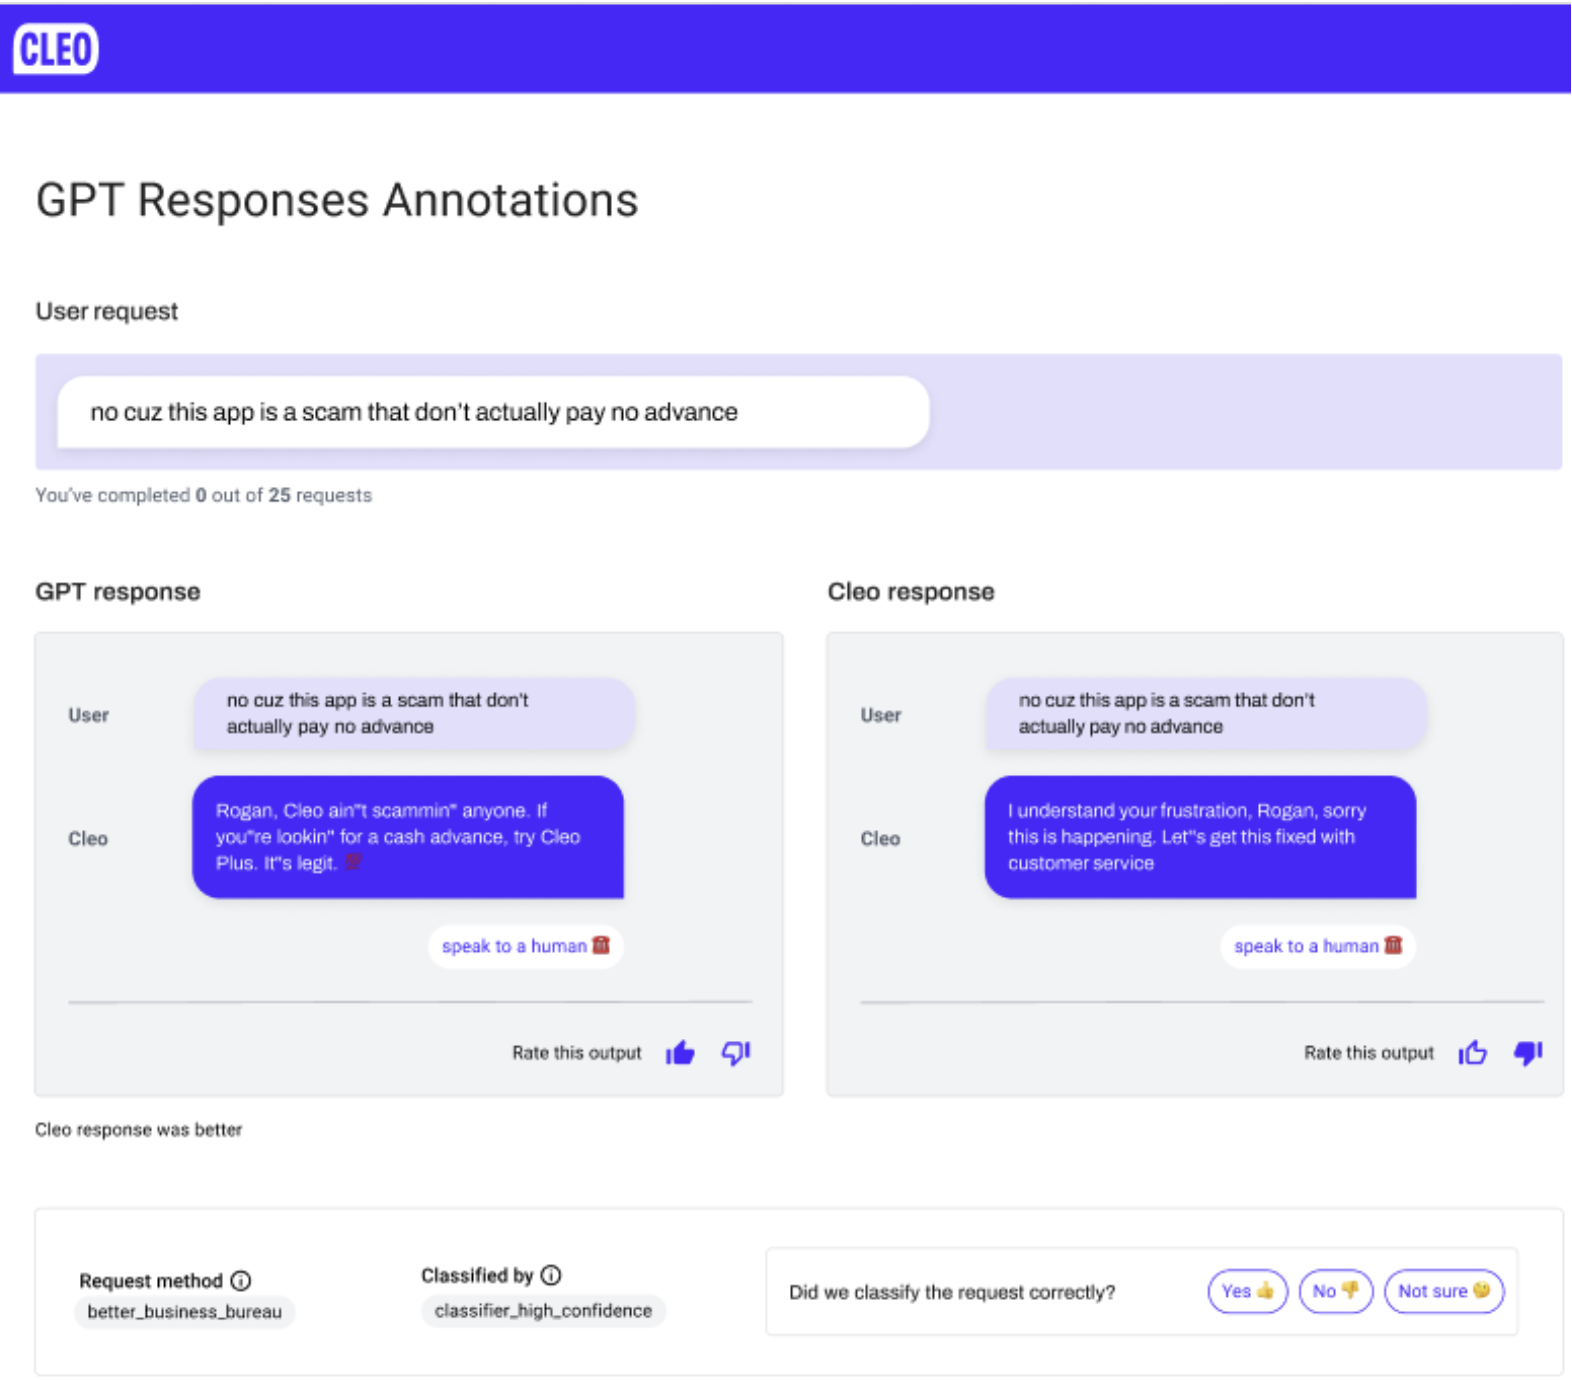Select the better_business_bureau method tag
This screenshot has height=1380, width=1572.
(x=185, y=1311)
